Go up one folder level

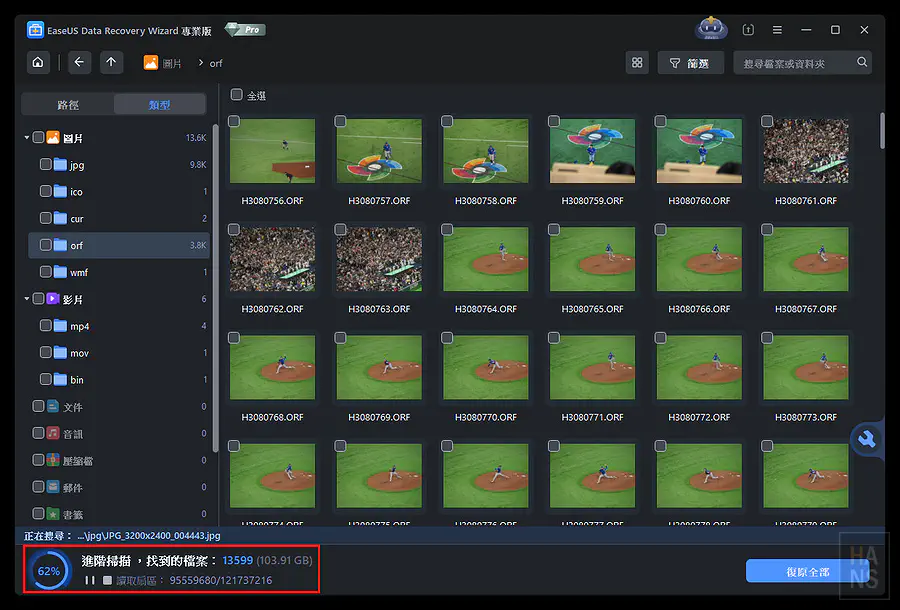click(x=111, y=63)
